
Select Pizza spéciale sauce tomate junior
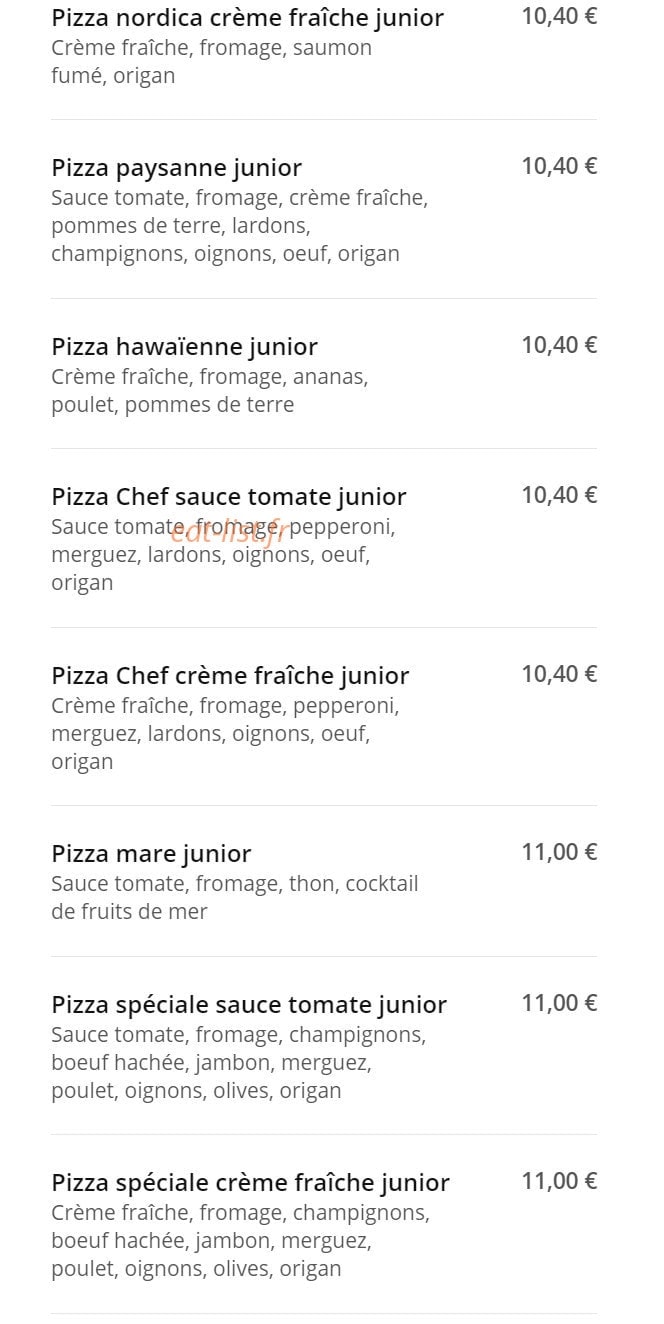[249, 1005]
